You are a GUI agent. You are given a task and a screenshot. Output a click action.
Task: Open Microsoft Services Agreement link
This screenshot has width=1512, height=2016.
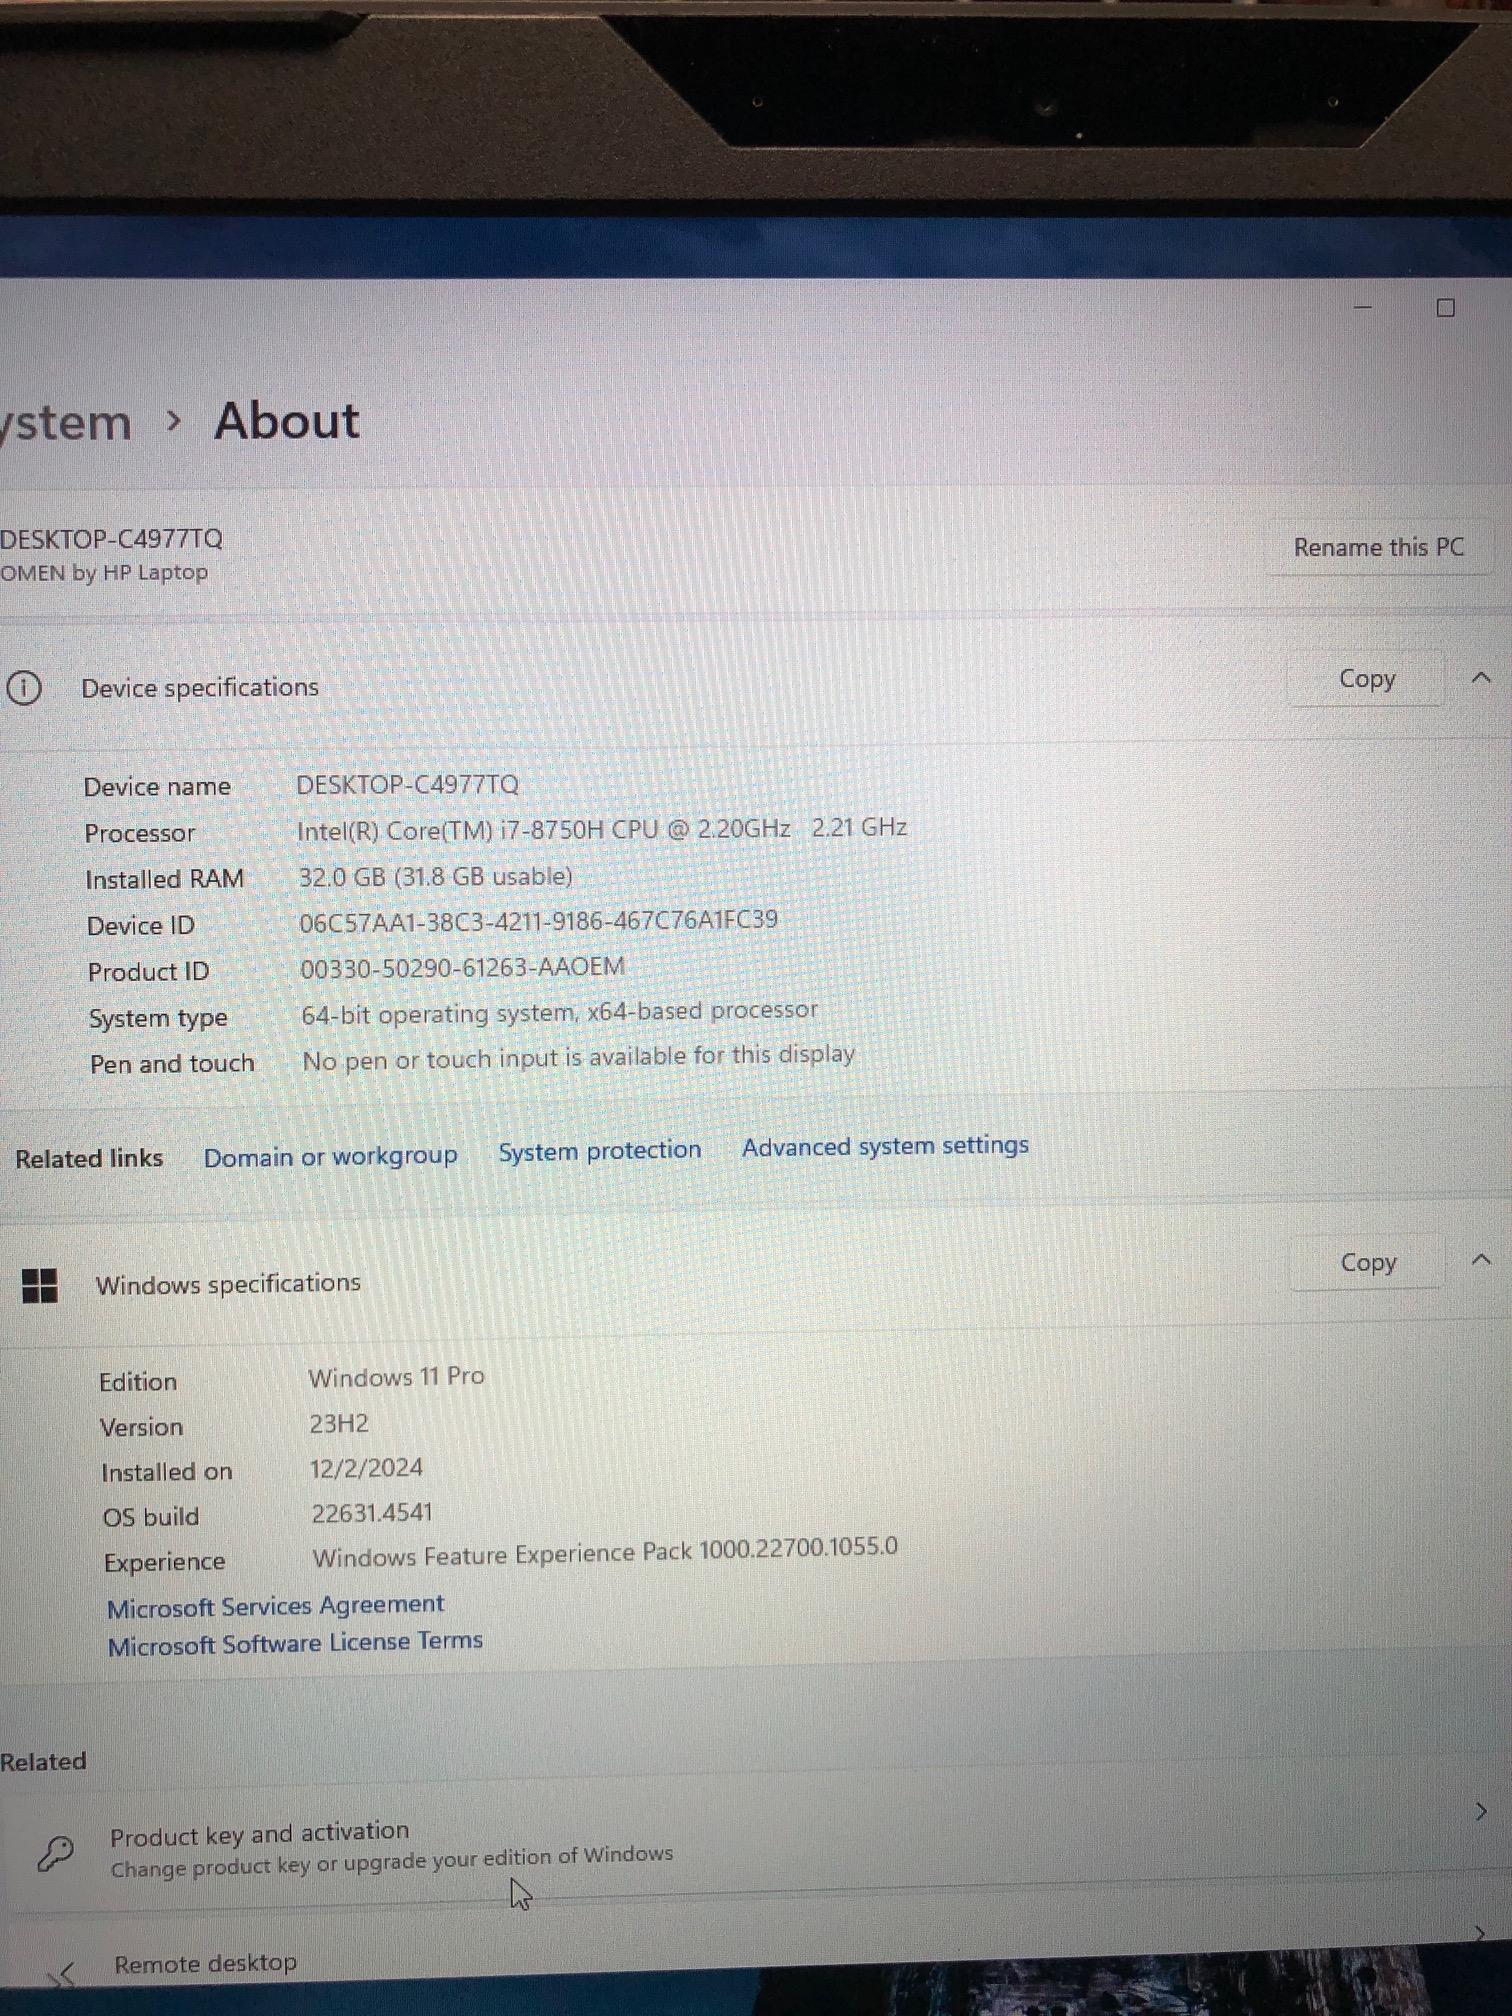coord(275,1606)
